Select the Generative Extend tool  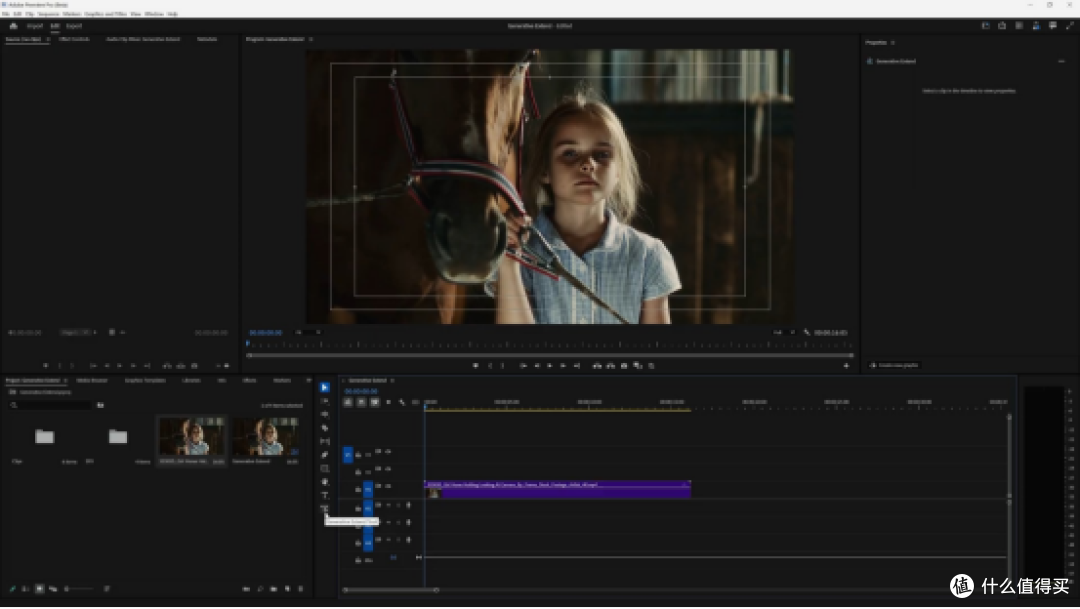324,509
